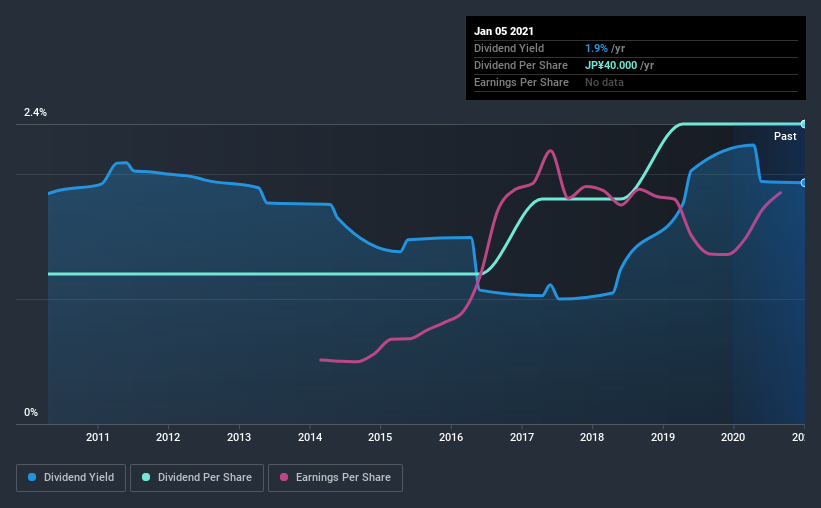Image resolution: width=821 pixels, height=508 pixels.
Task: Select the 2013 axis label
Action: pos(239,437)
